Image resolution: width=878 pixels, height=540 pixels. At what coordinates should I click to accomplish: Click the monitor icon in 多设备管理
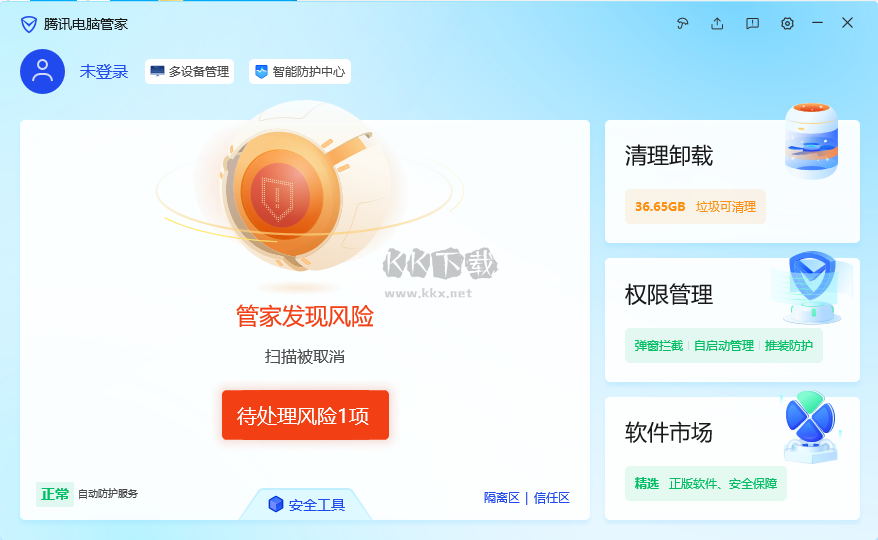point(157,71)
